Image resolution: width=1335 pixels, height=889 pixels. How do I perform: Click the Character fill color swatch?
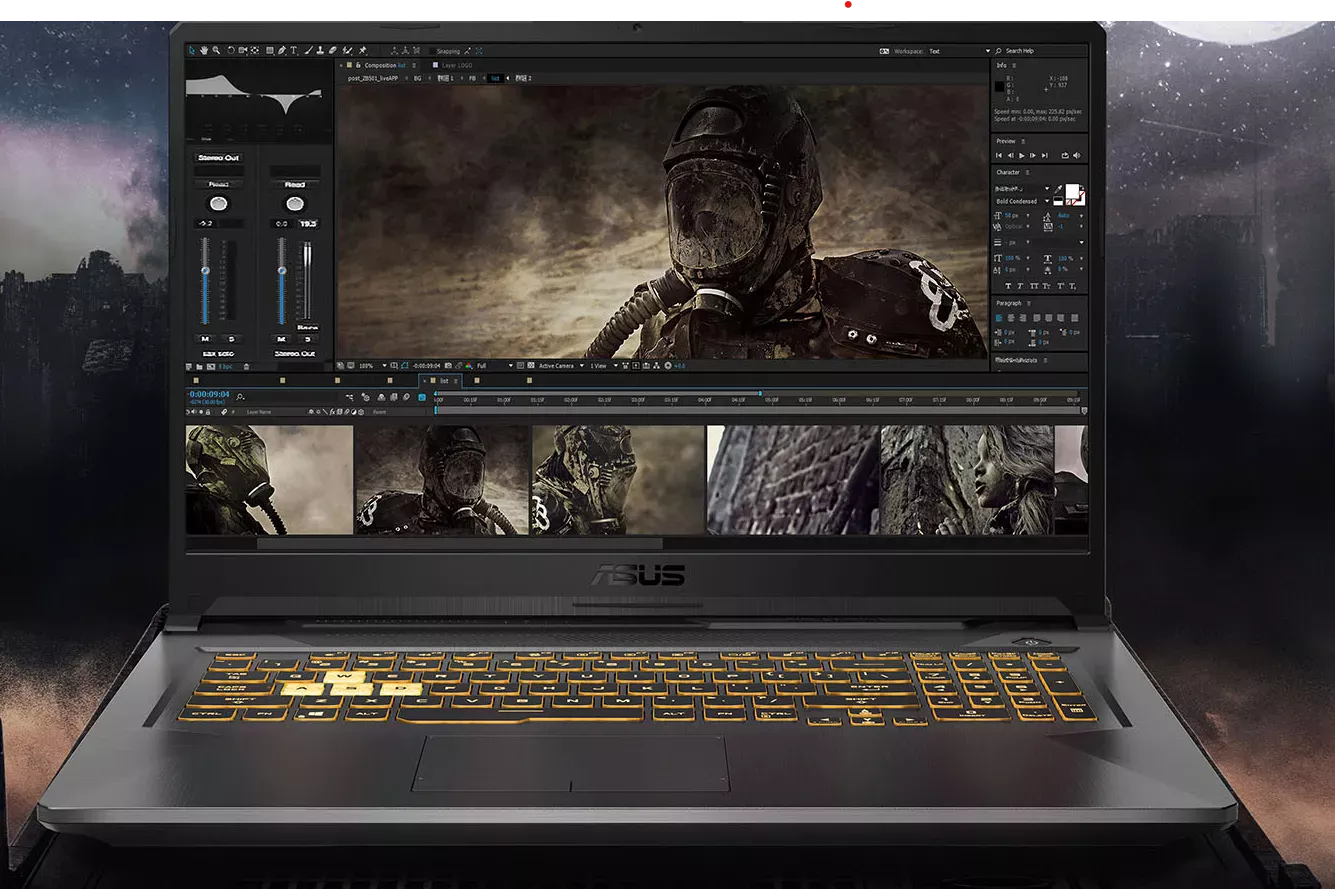[1072, 189]
